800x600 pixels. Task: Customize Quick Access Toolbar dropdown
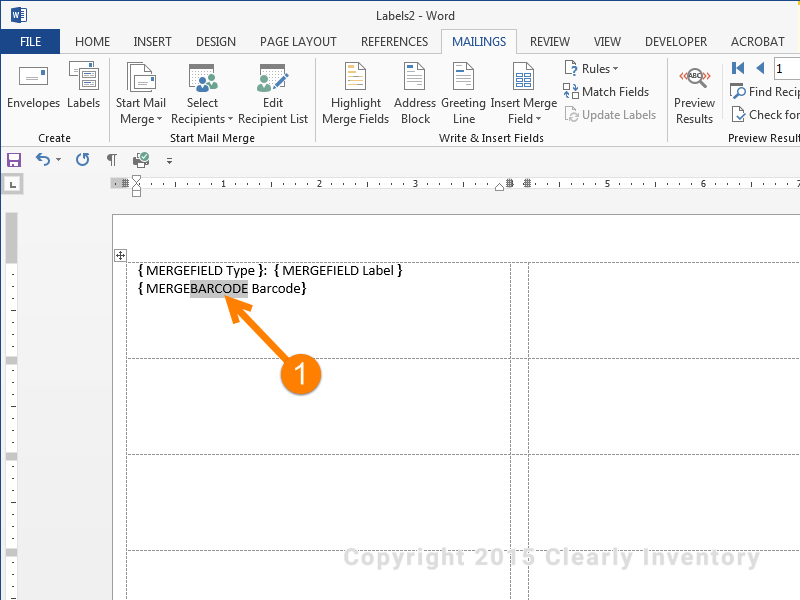pos(169,161)
